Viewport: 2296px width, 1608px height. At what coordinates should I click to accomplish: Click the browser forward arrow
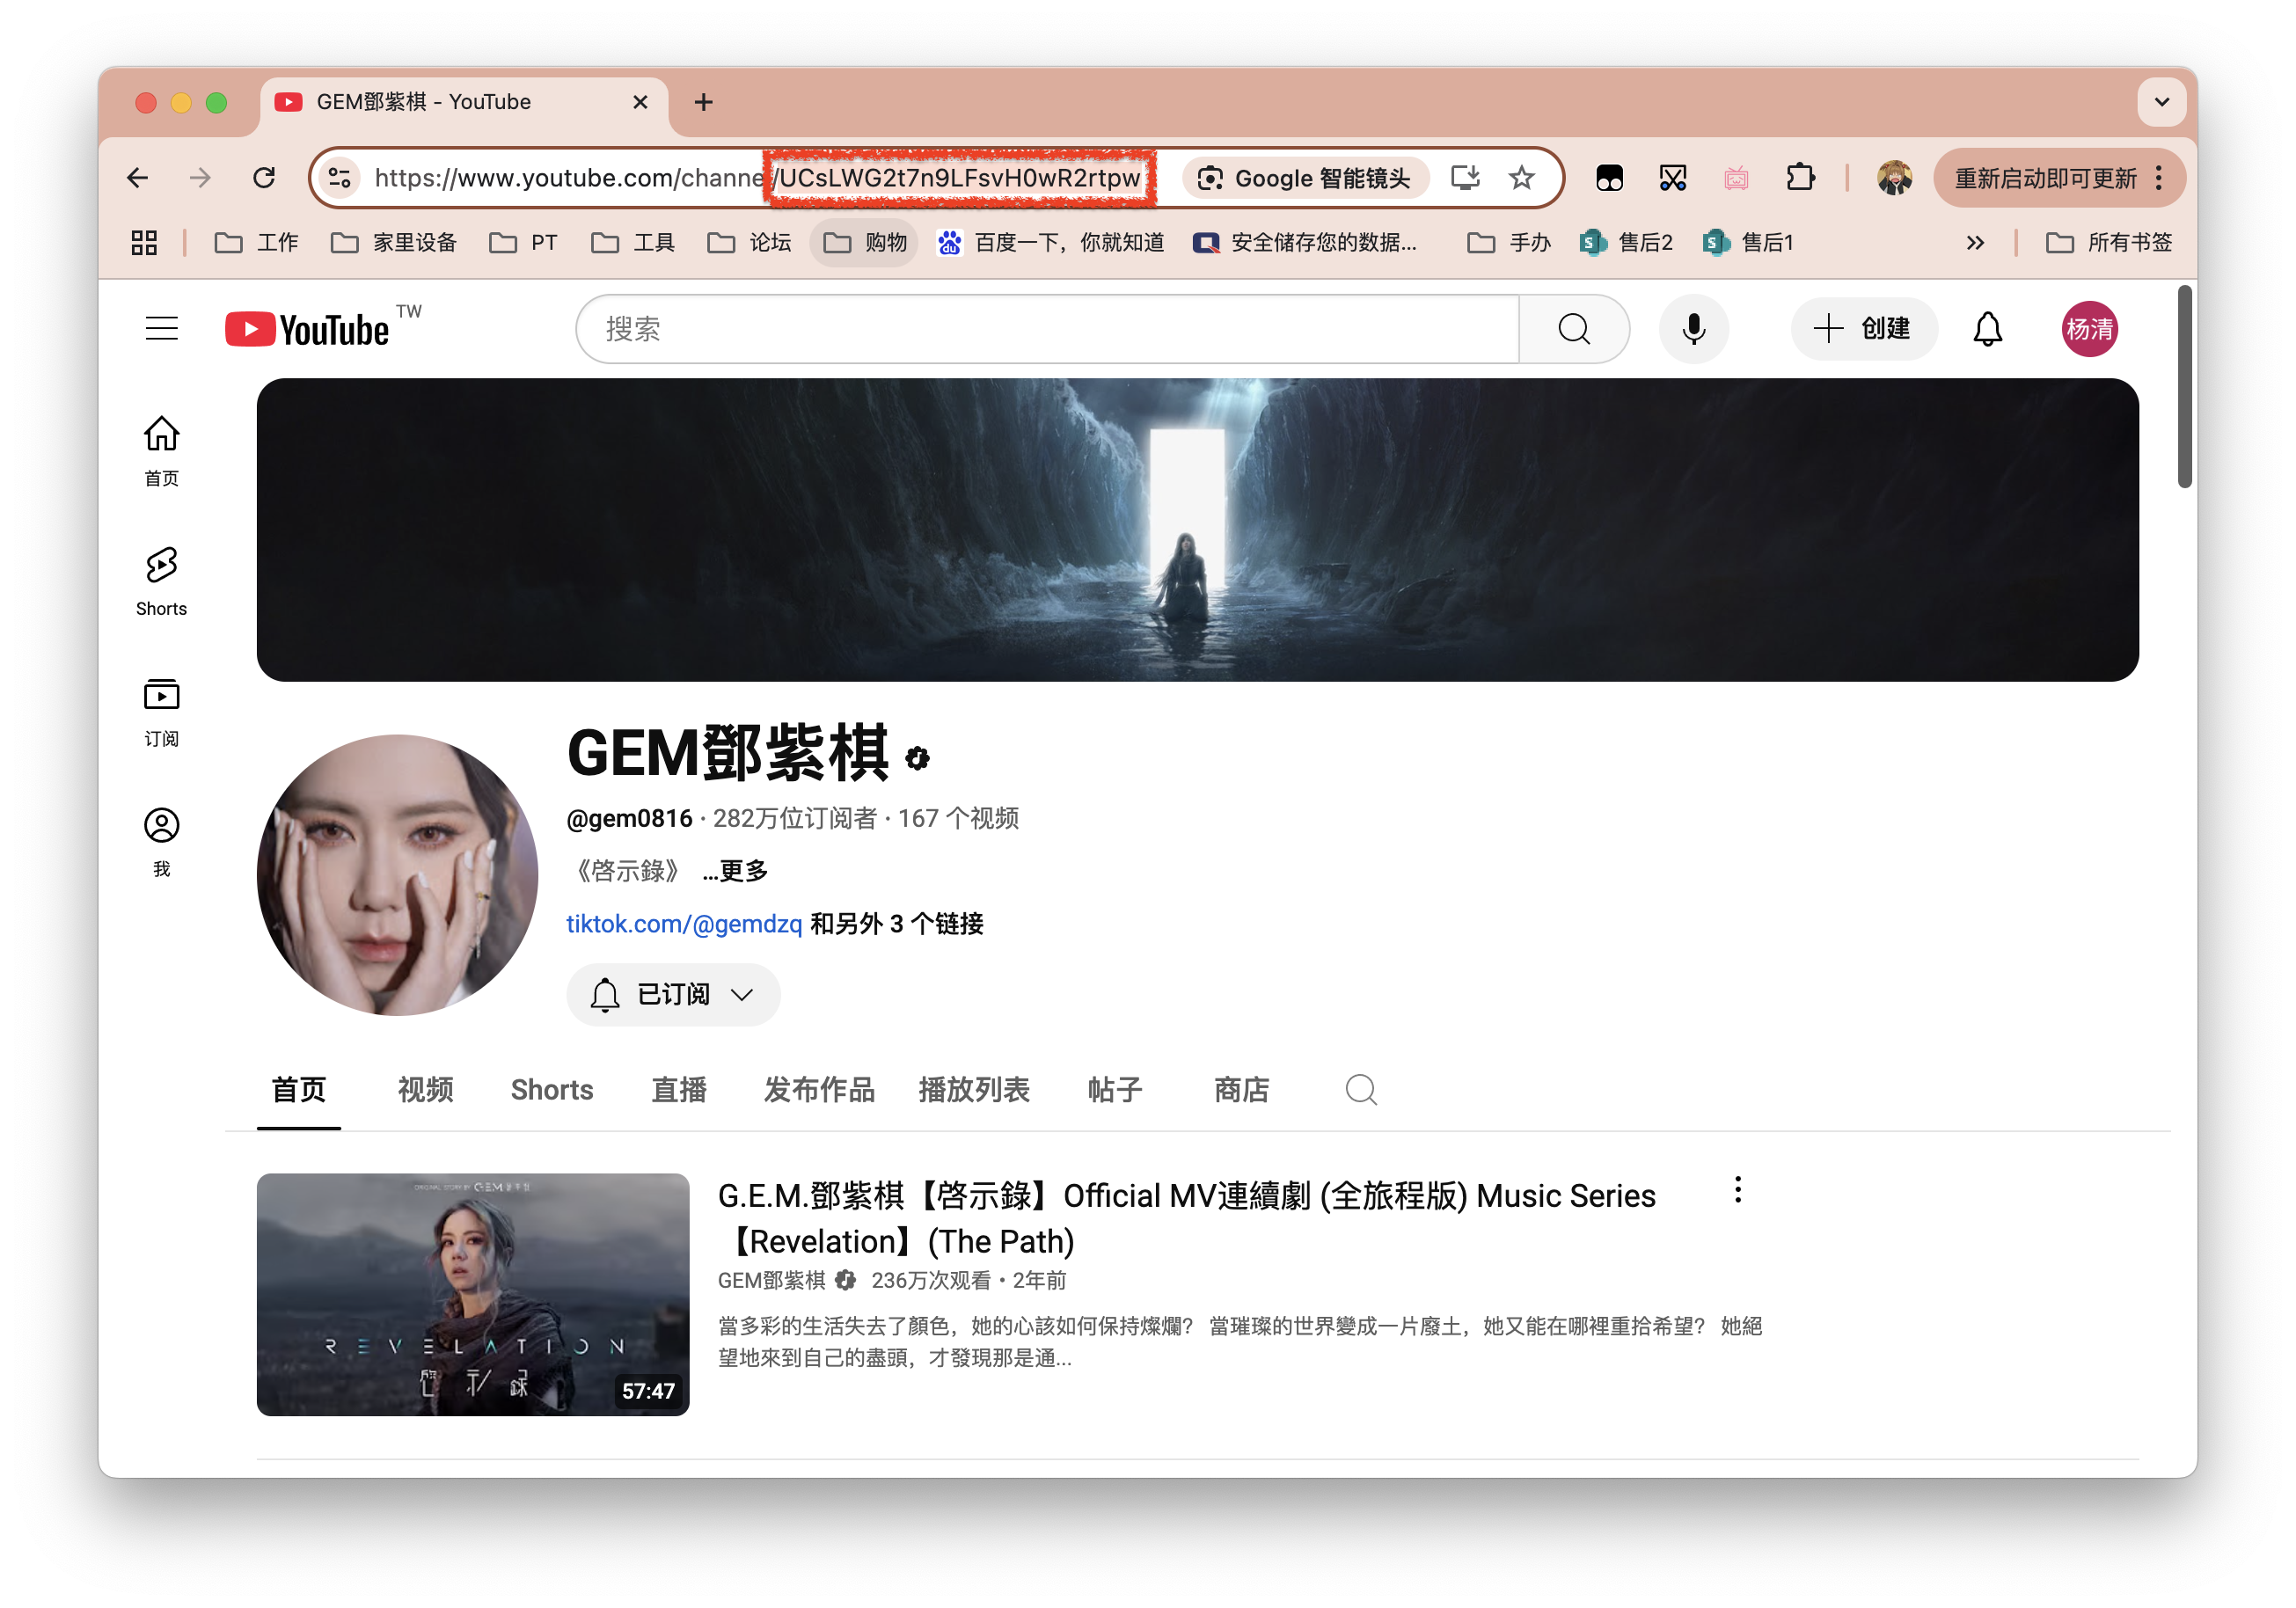(201, 178)
